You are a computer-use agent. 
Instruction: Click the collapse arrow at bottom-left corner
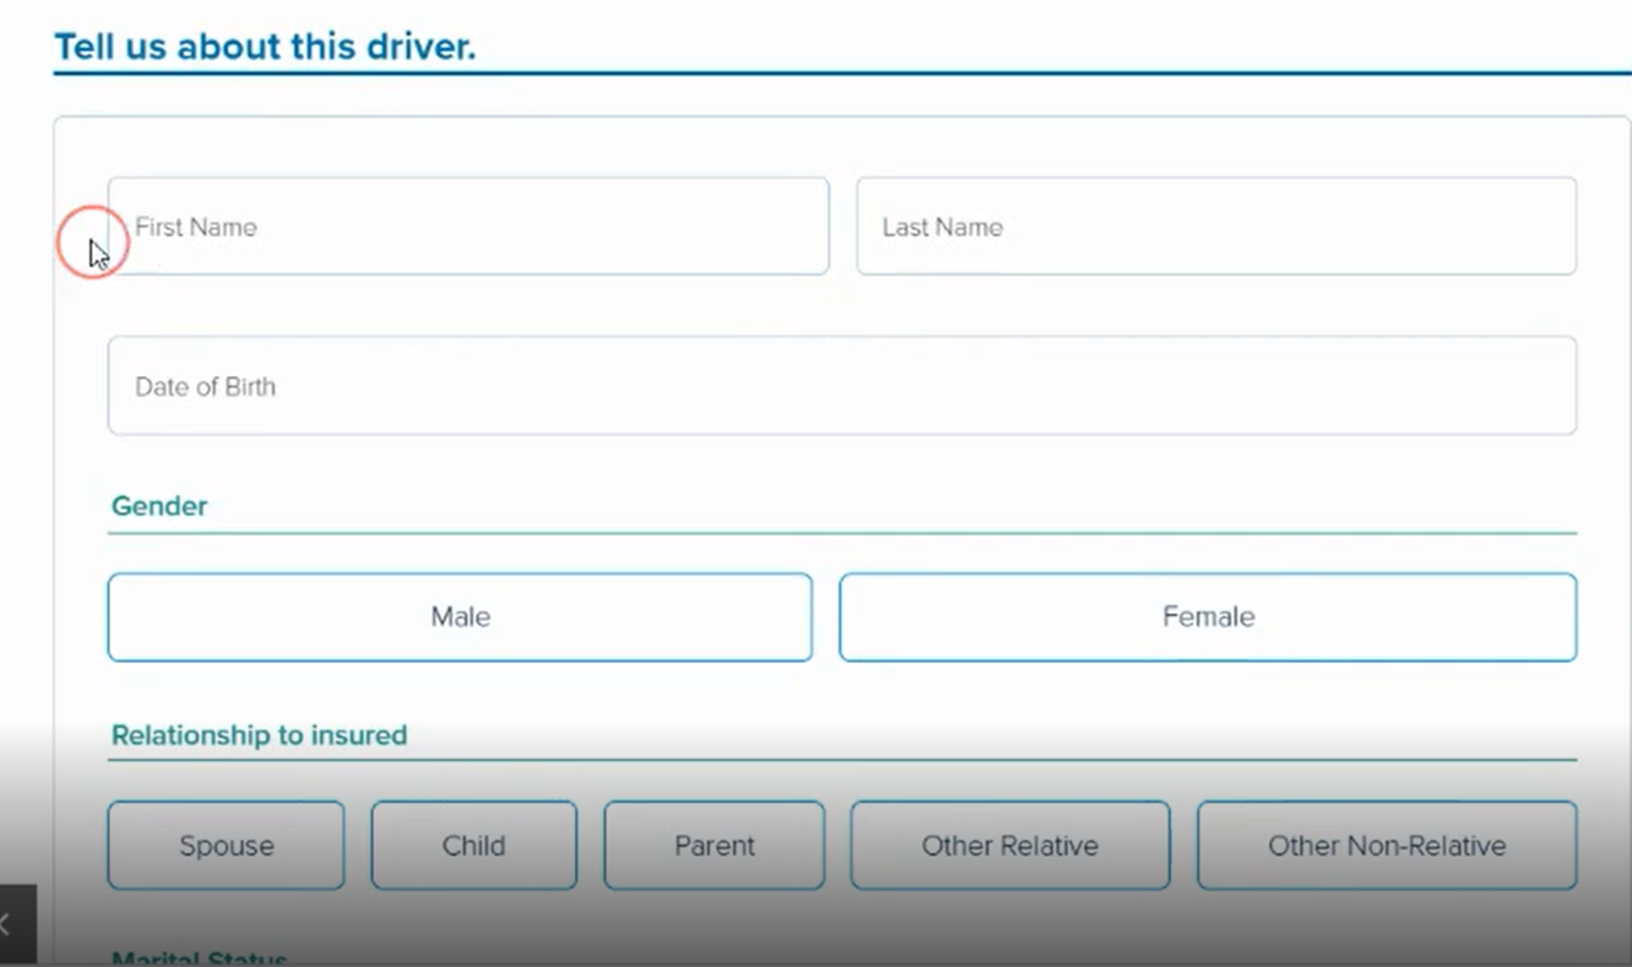click(17, 924)
